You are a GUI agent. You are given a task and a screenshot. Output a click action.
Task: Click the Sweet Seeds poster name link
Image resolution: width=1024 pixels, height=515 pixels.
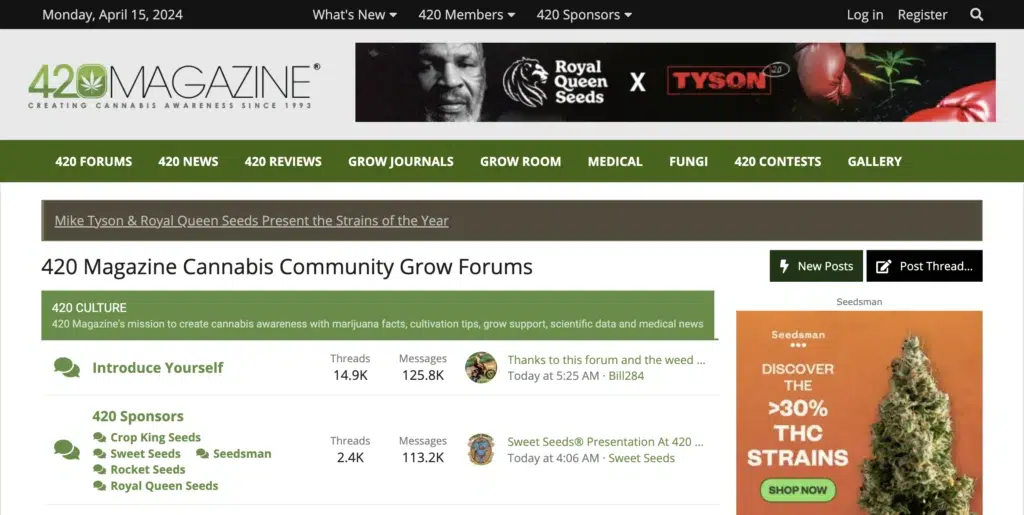[641, 458]
